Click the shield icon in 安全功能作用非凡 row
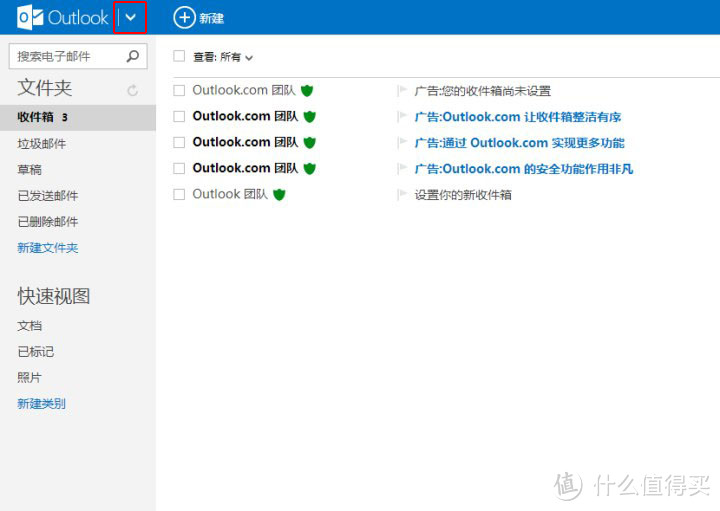Viewport: 720px width, 511px height. tap(310, 168)
